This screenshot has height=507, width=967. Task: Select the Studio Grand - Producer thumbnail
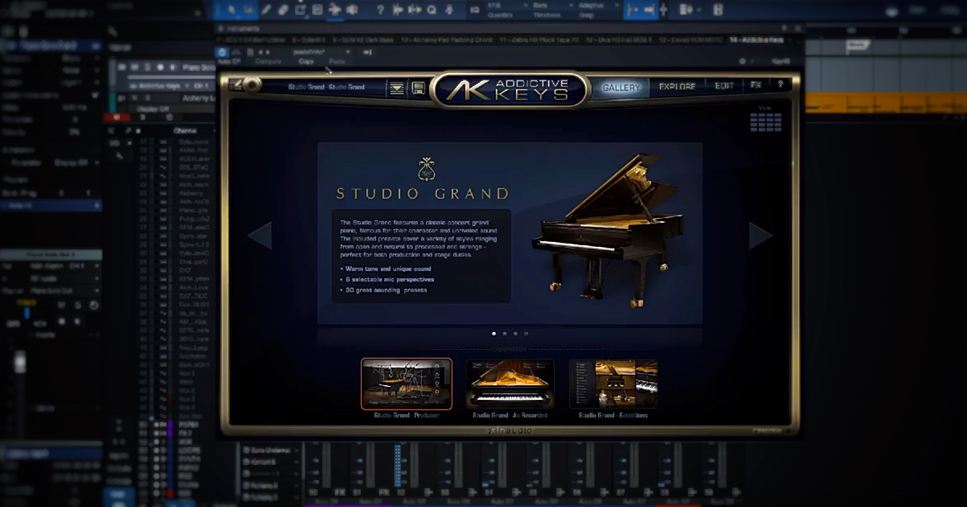pos(406,384)
